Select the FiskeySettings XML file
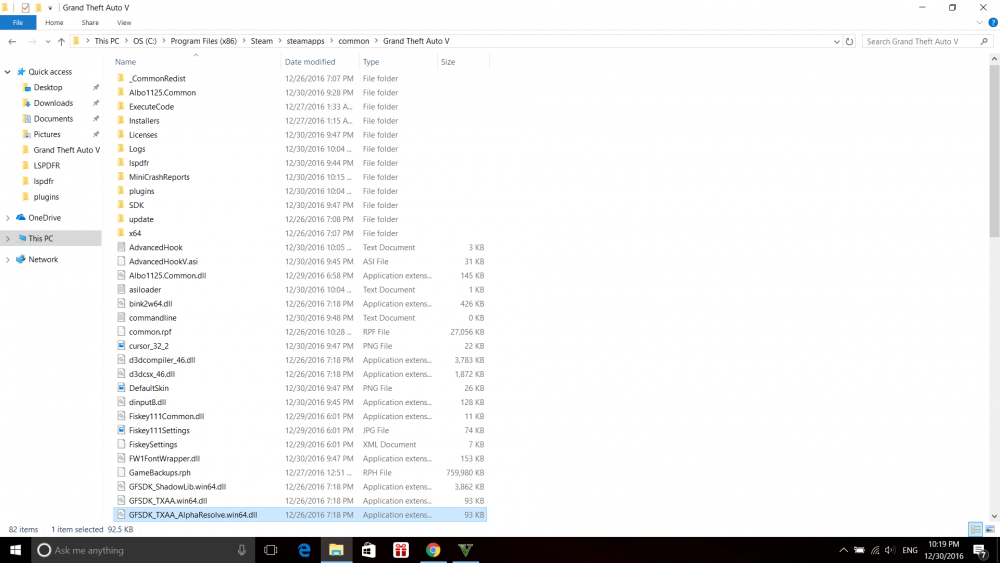 point(153,444)
